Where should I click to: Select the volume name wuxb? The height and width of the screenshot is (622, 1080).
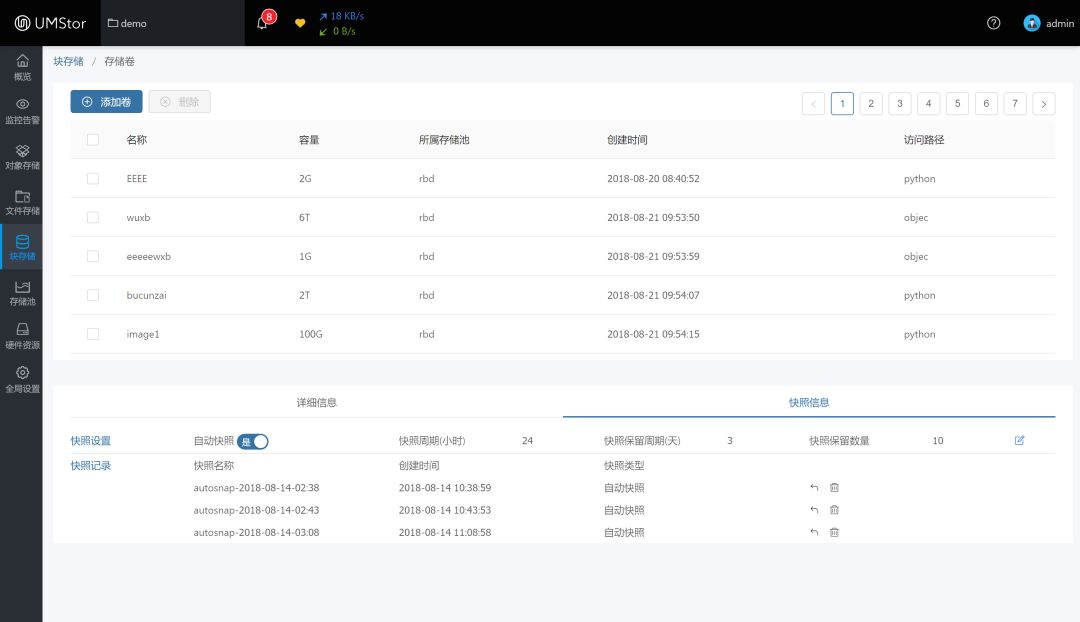[x=138, y=218]
